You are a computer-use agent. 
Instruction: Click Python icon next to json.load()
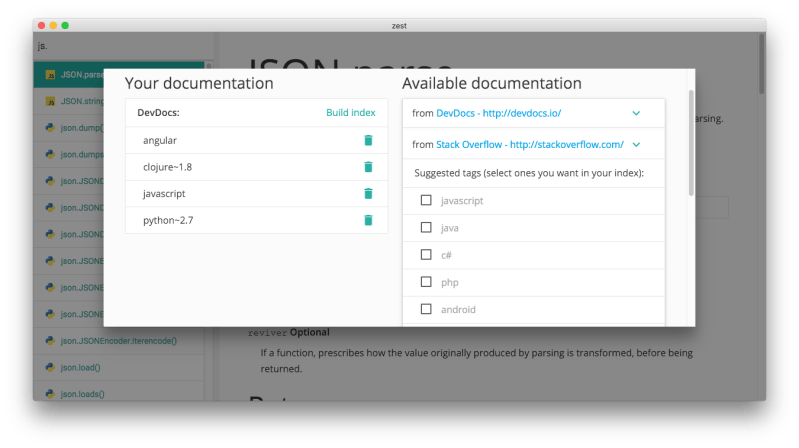click(50, 367)
